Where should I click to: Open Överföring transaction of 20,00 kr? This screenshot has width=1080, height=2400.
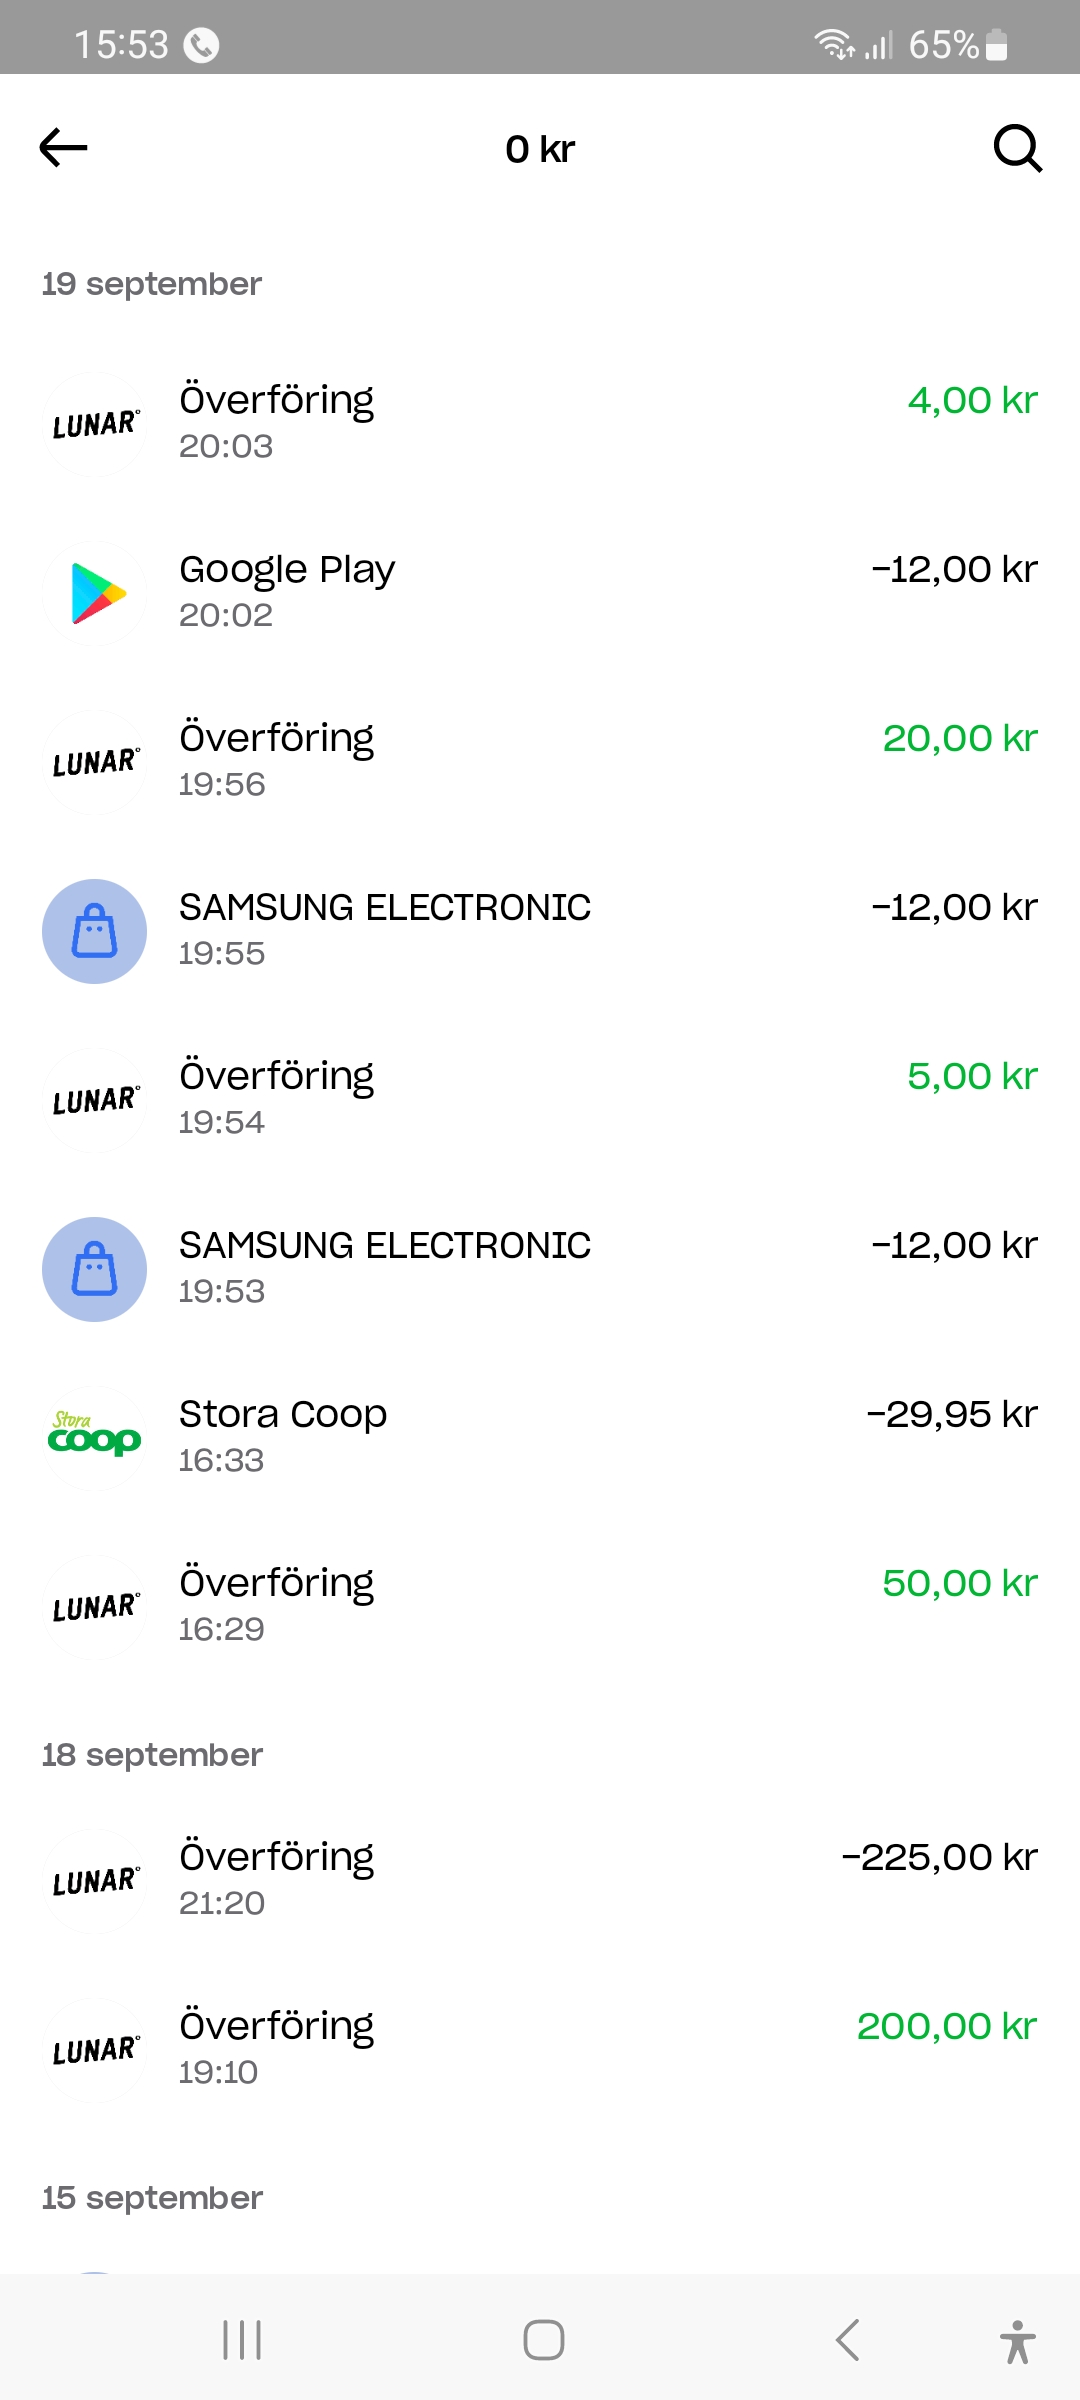(x=540, y=761)
